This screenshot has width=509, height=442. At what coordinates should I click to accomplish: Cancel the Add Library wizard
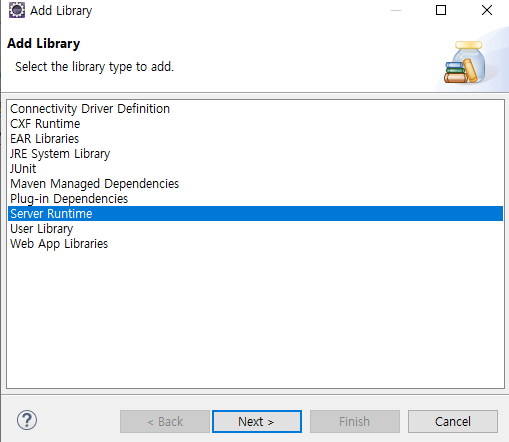pos(453,422)
